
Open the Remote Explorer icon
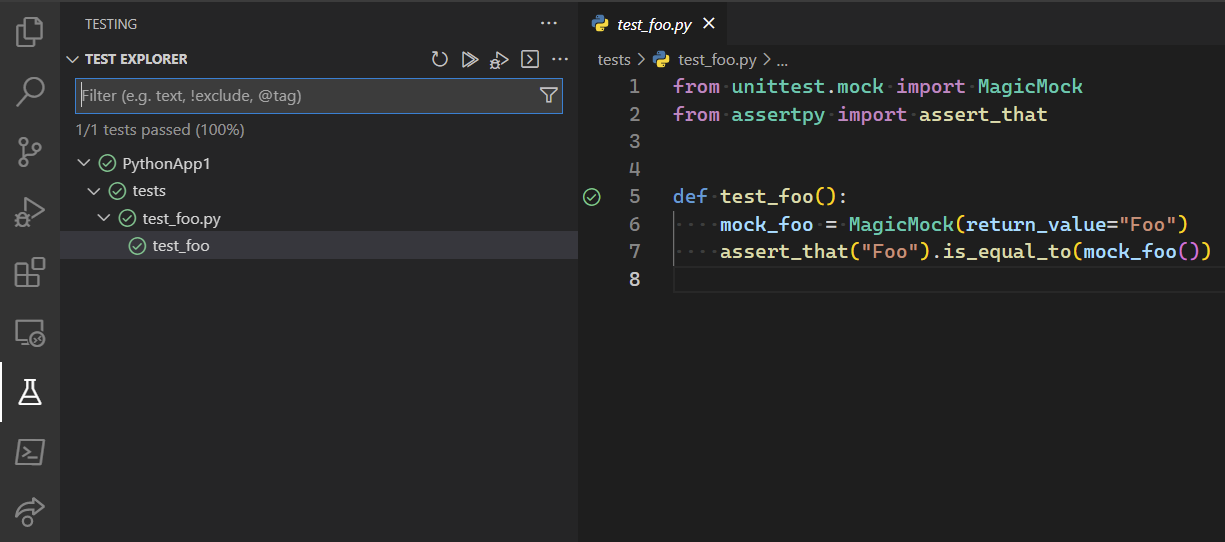tap(30, 332)
